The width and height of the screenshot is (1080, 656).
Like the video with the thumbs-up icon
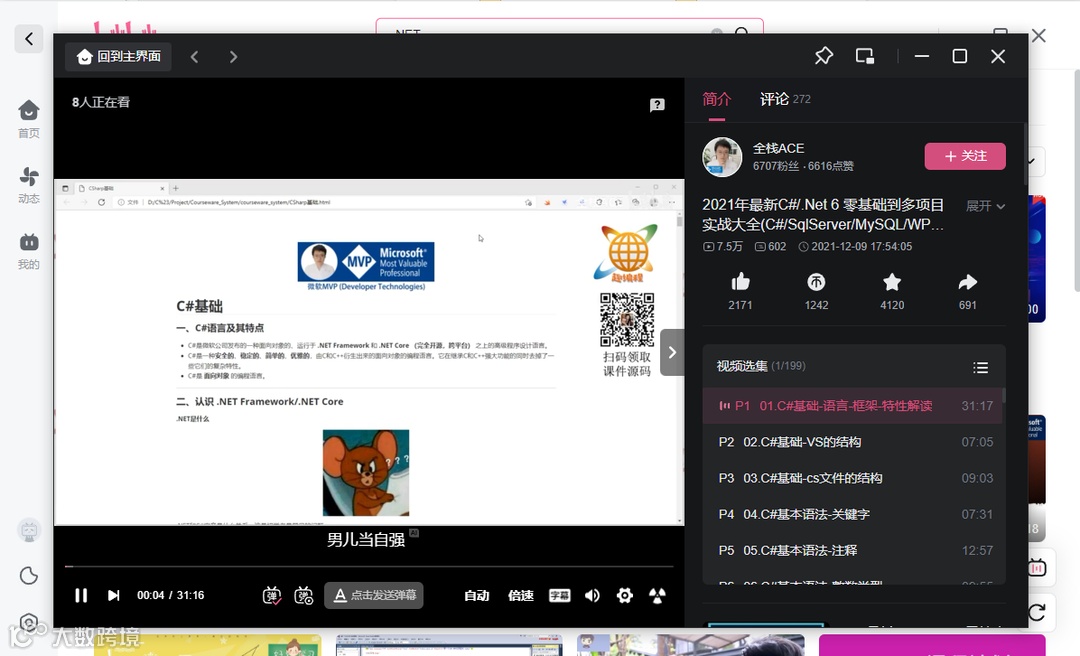(740, 289)
